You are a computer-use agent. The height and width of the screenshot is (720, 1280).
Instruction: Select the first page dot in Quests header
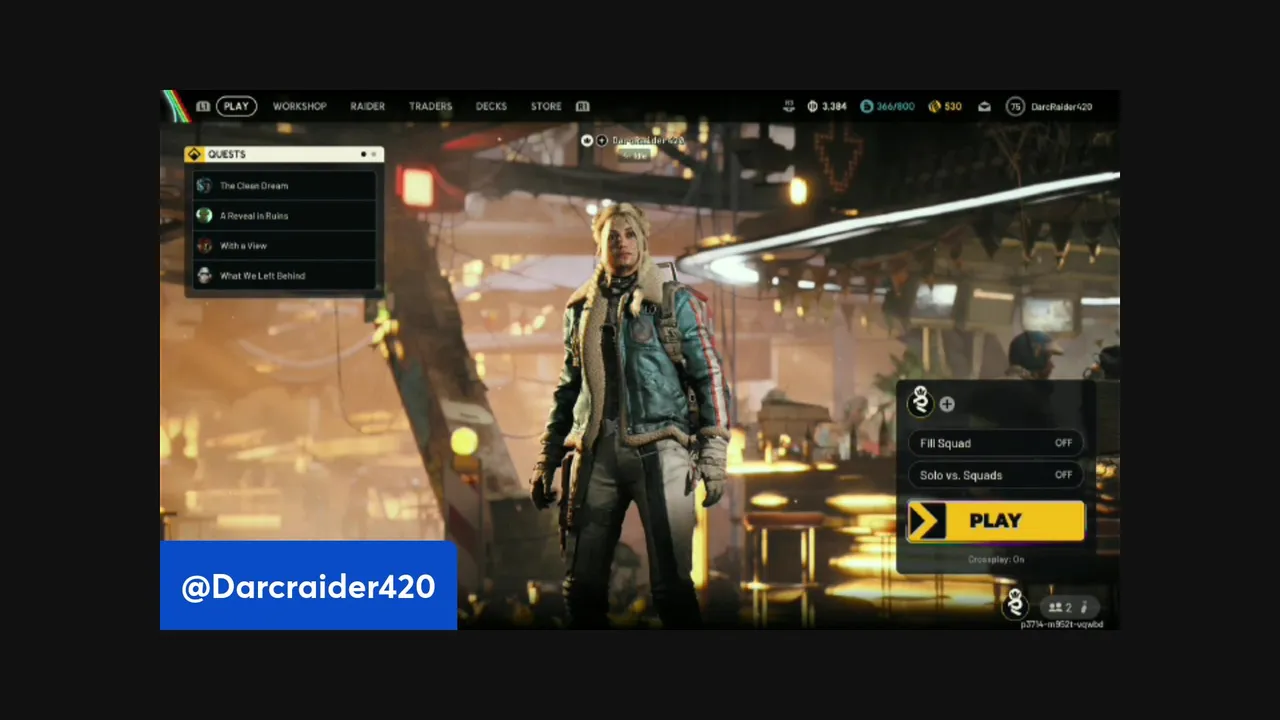[363, 154]
